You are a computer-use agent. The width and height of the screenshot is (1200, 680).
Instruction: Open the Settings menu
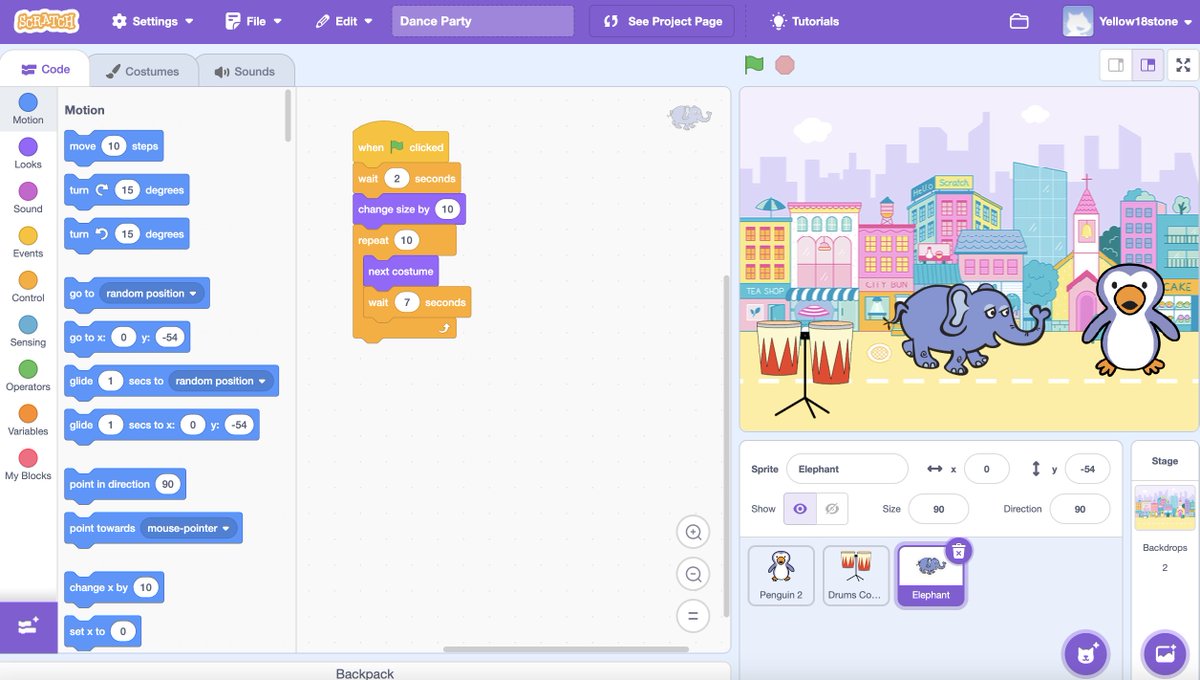(152, 21)
